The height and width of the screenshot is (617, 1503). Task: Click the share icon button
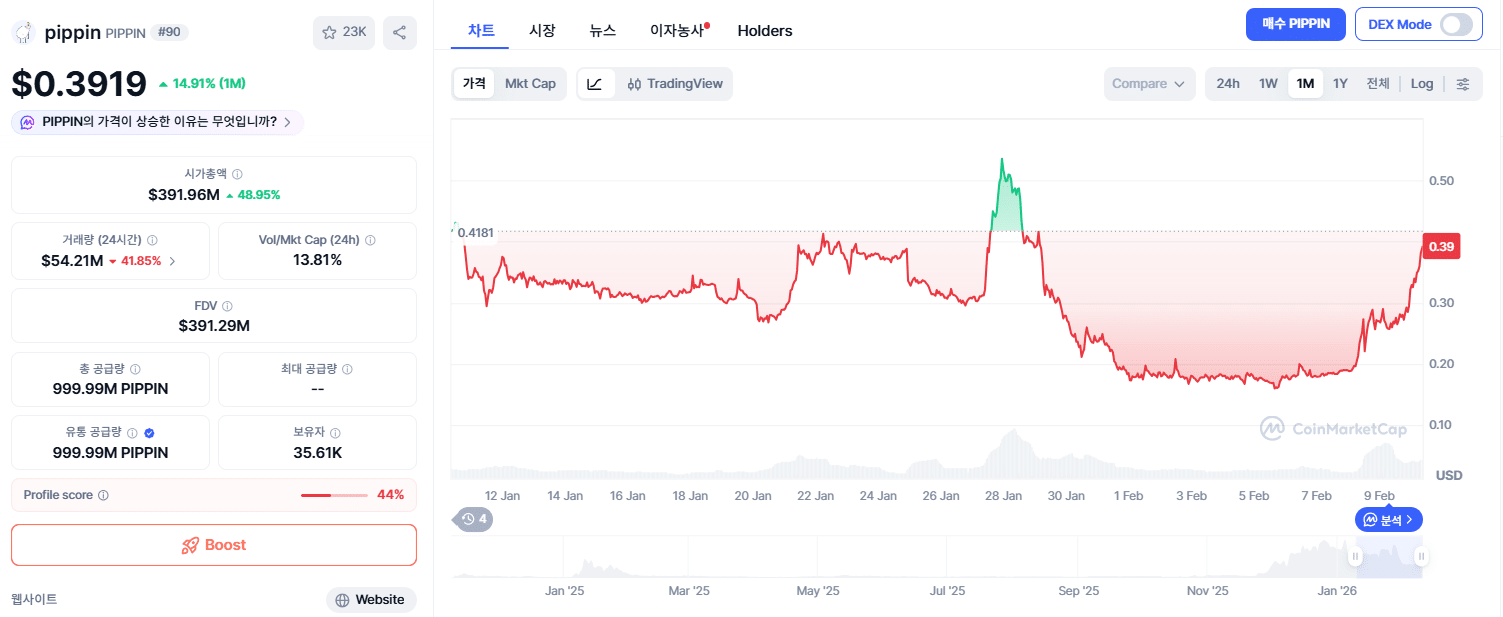click(400, 32)
